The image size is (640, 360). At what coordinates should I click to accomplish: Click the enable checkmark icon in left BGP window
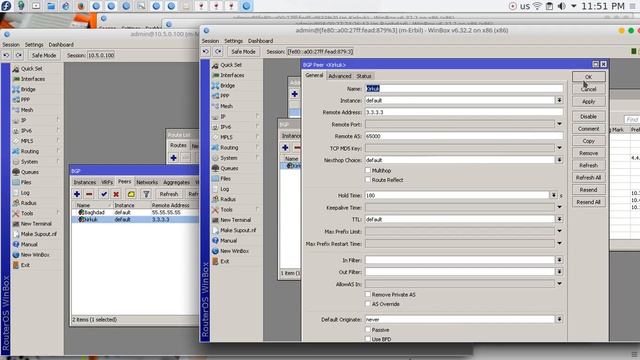(x=104, y=194)
